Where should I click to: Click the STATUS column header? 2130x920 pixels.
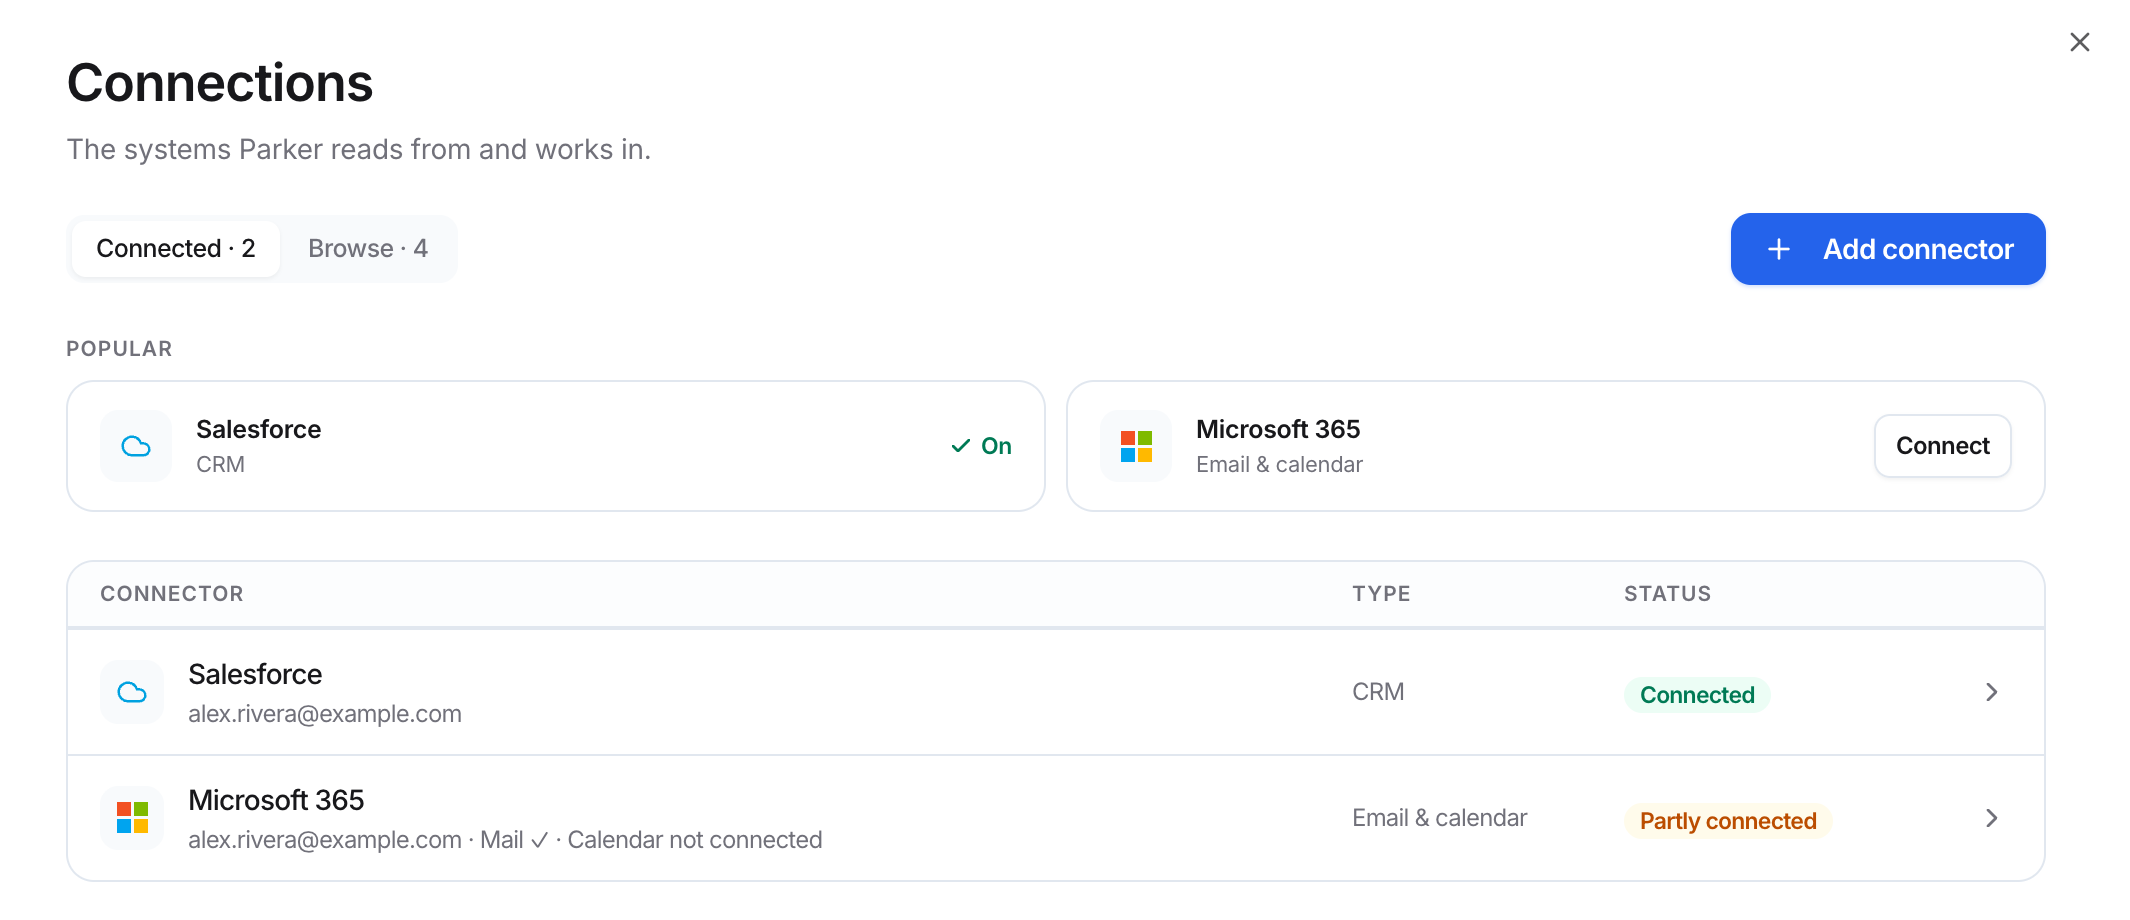tap(1667, 594)
